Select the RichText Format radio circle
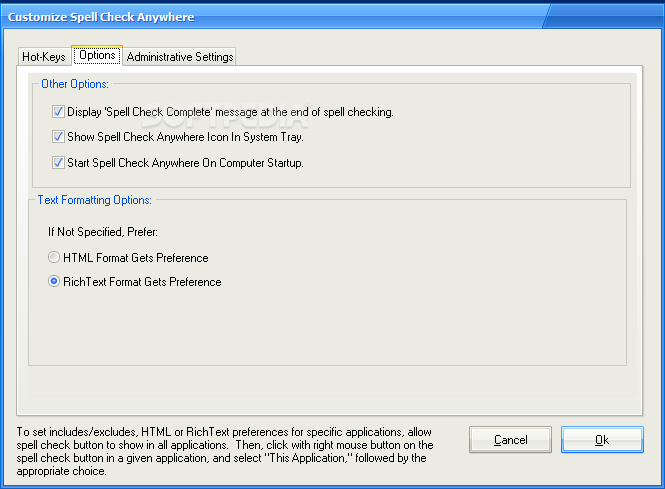 click(x=54, y=281)
